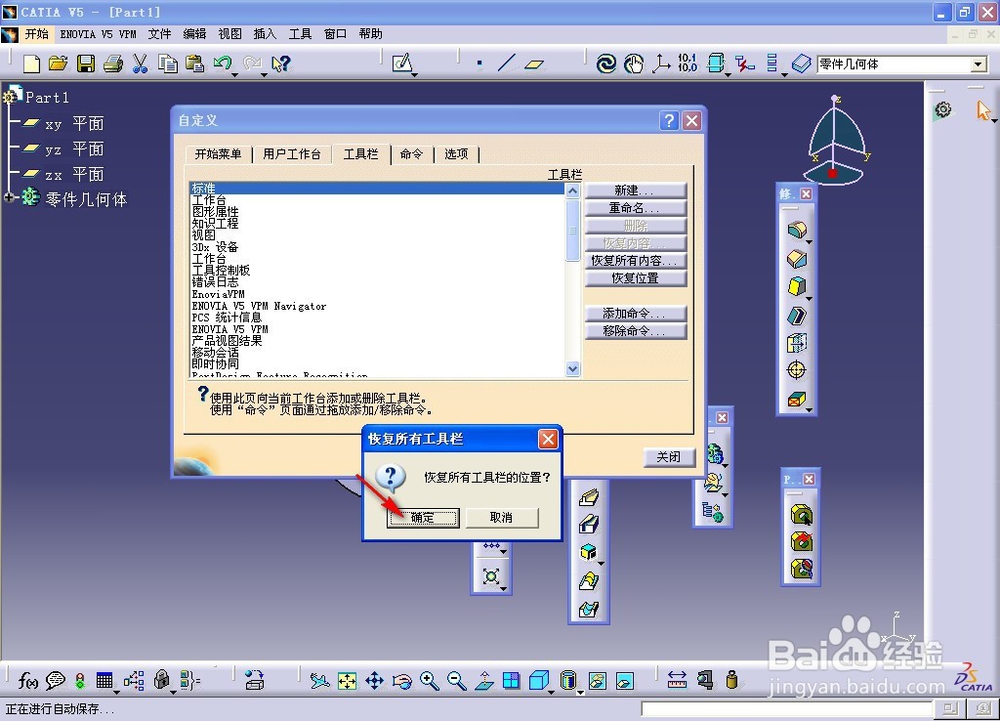The height and width of the screenshot is (721, 1000).
Task: Open the 编辑 menu
Action: coord(195,34)
